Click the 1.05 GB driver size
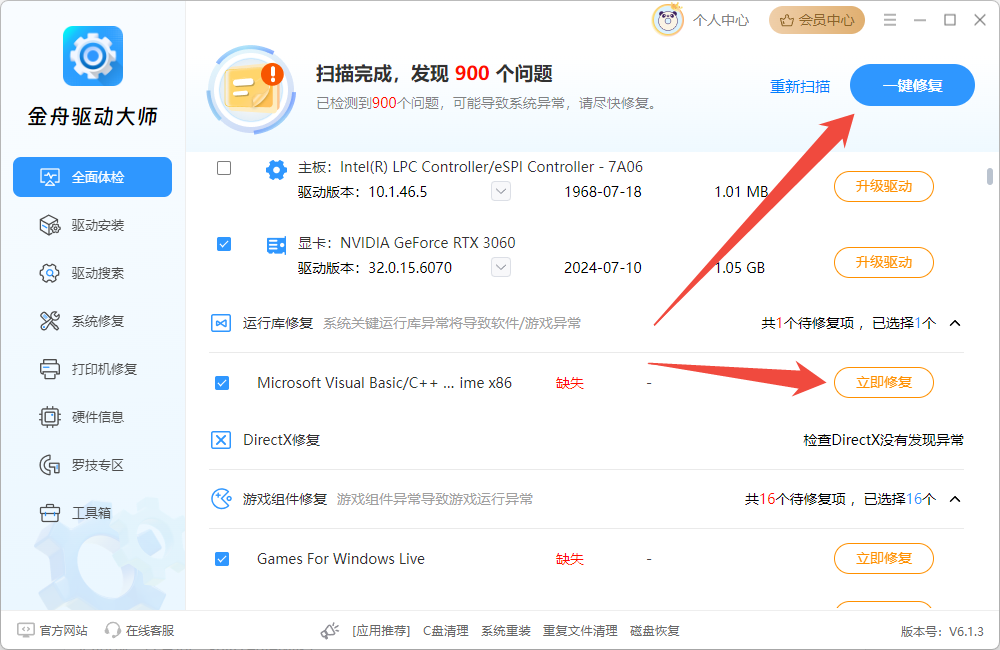 (x=740, y=268)
